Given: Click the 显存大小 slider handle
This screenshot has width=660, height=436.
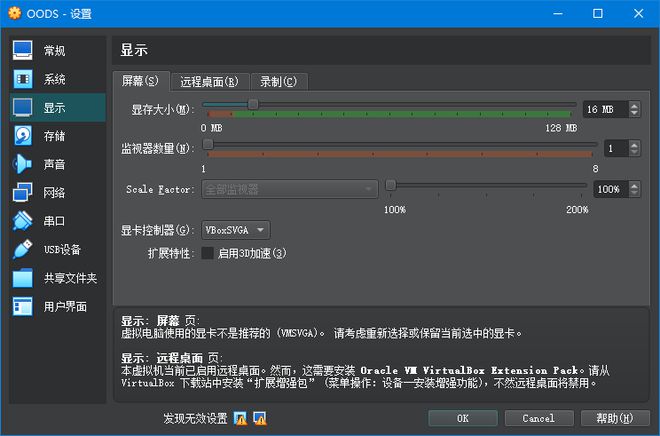Looking at the screenshot, I should click(253, 104).
